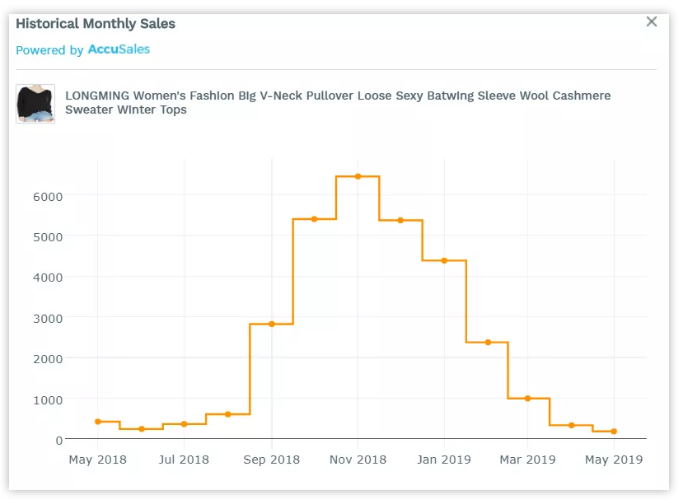Select the November 2018 peak data point
This screenshot has width=683, height=503.
click(357, 176)
